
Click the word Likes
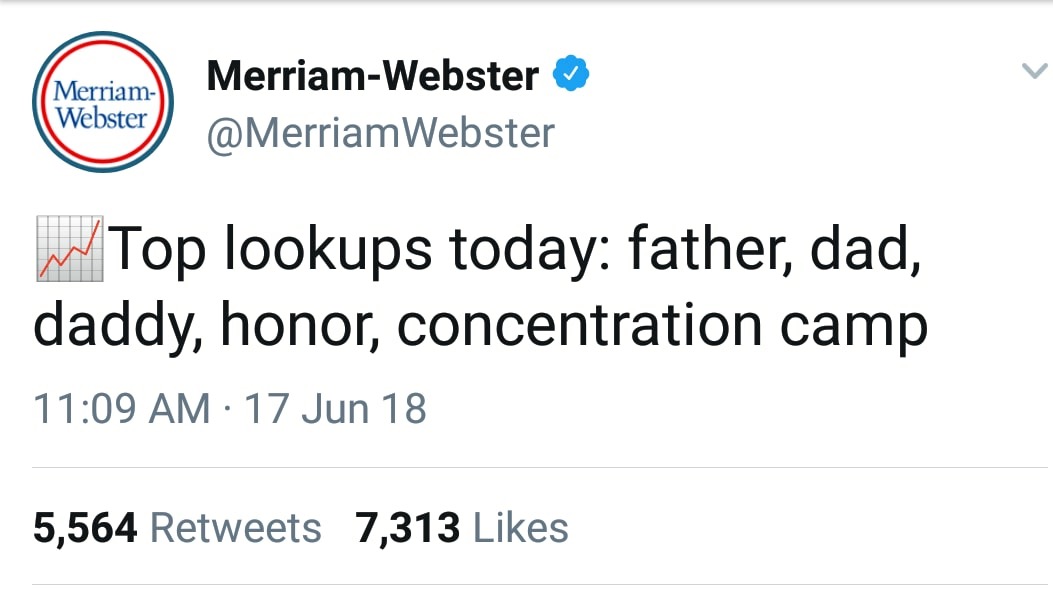(520, 528)
